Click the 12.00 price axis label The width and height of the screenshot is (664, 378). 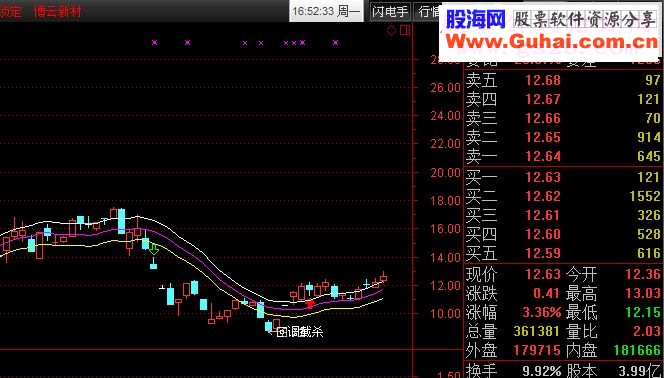click(x=445, y=286)
